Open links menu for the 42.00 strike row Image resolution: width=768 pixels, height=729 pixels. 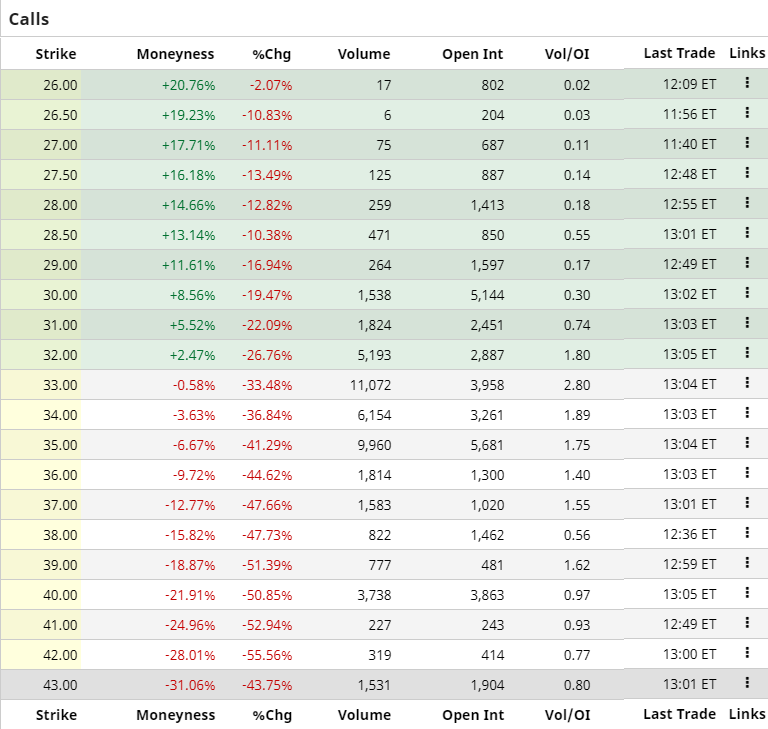pyautogui.click(x=747, y=652)
